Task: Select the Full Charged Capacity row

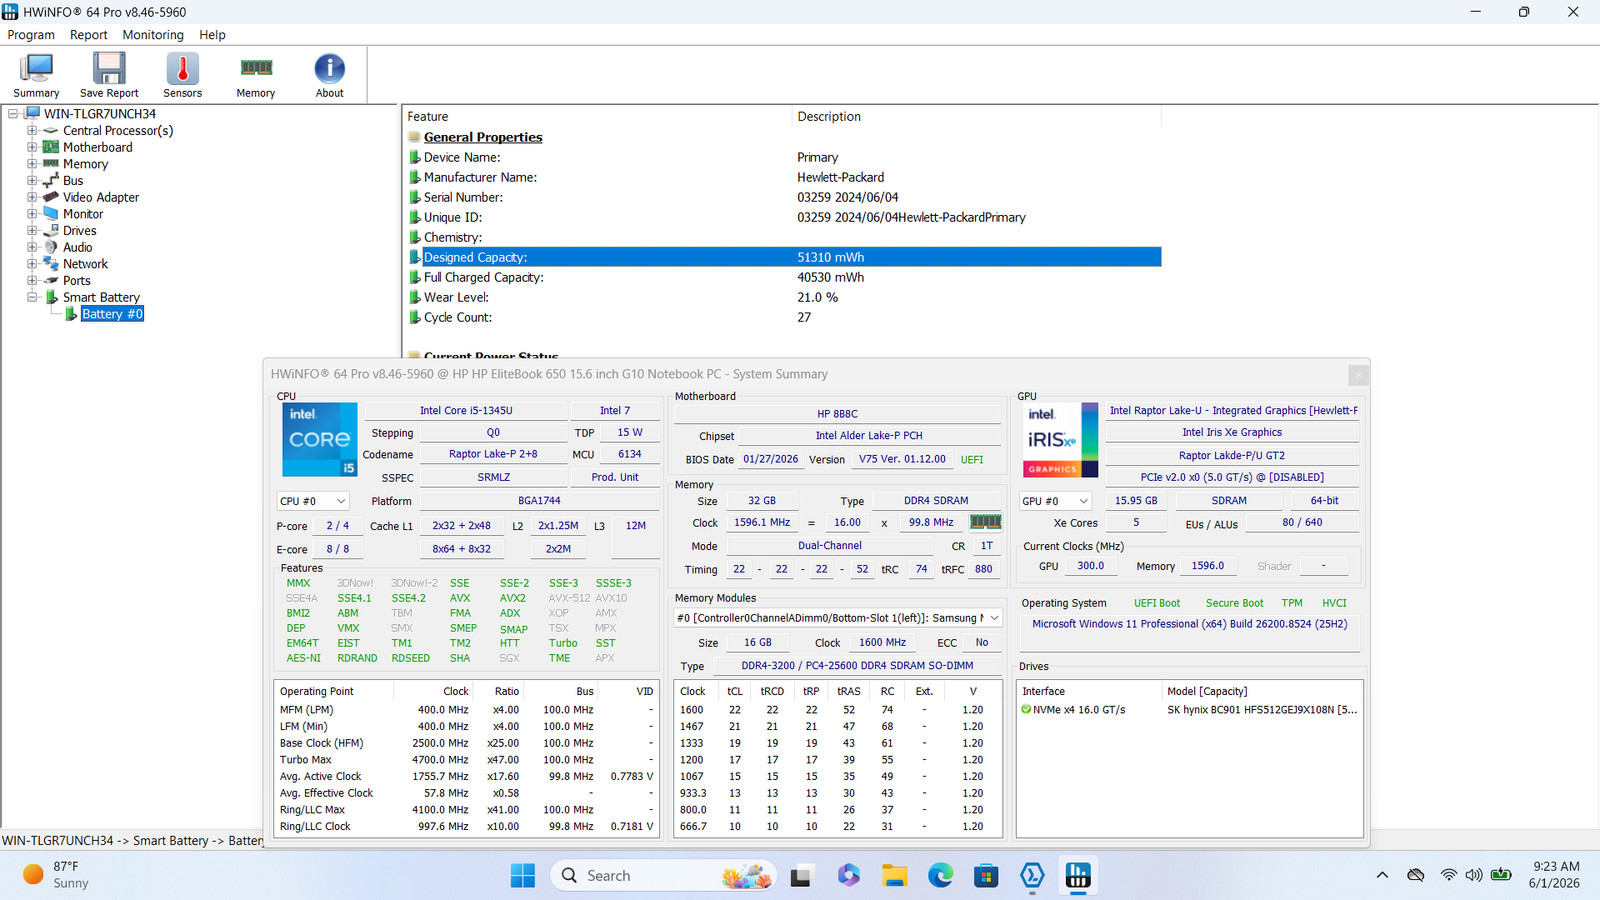Action: point(783,277)
